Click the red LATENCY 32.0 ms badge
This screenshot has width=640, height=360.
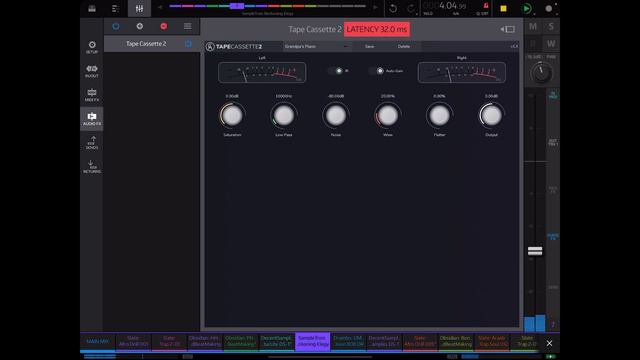tap(377, 29)
